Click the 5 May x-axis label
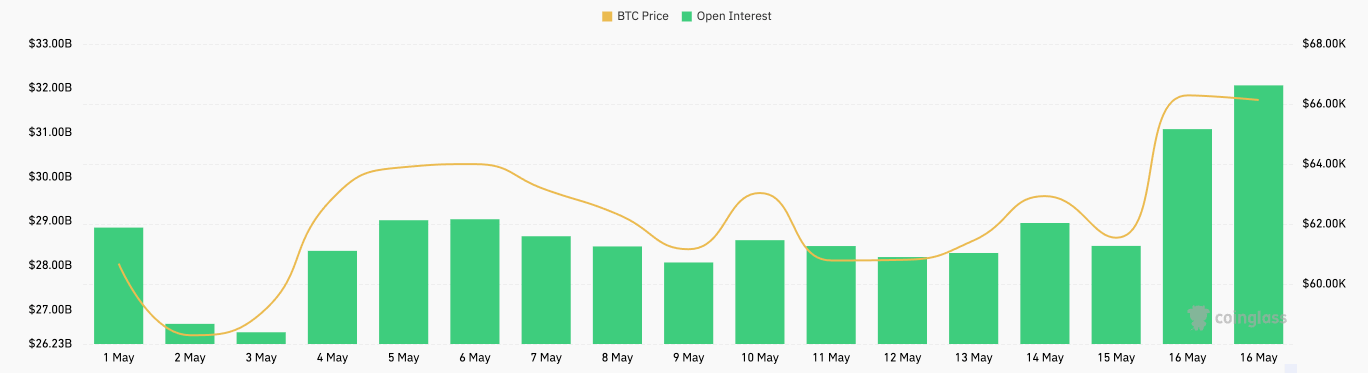 click(403, 357)
